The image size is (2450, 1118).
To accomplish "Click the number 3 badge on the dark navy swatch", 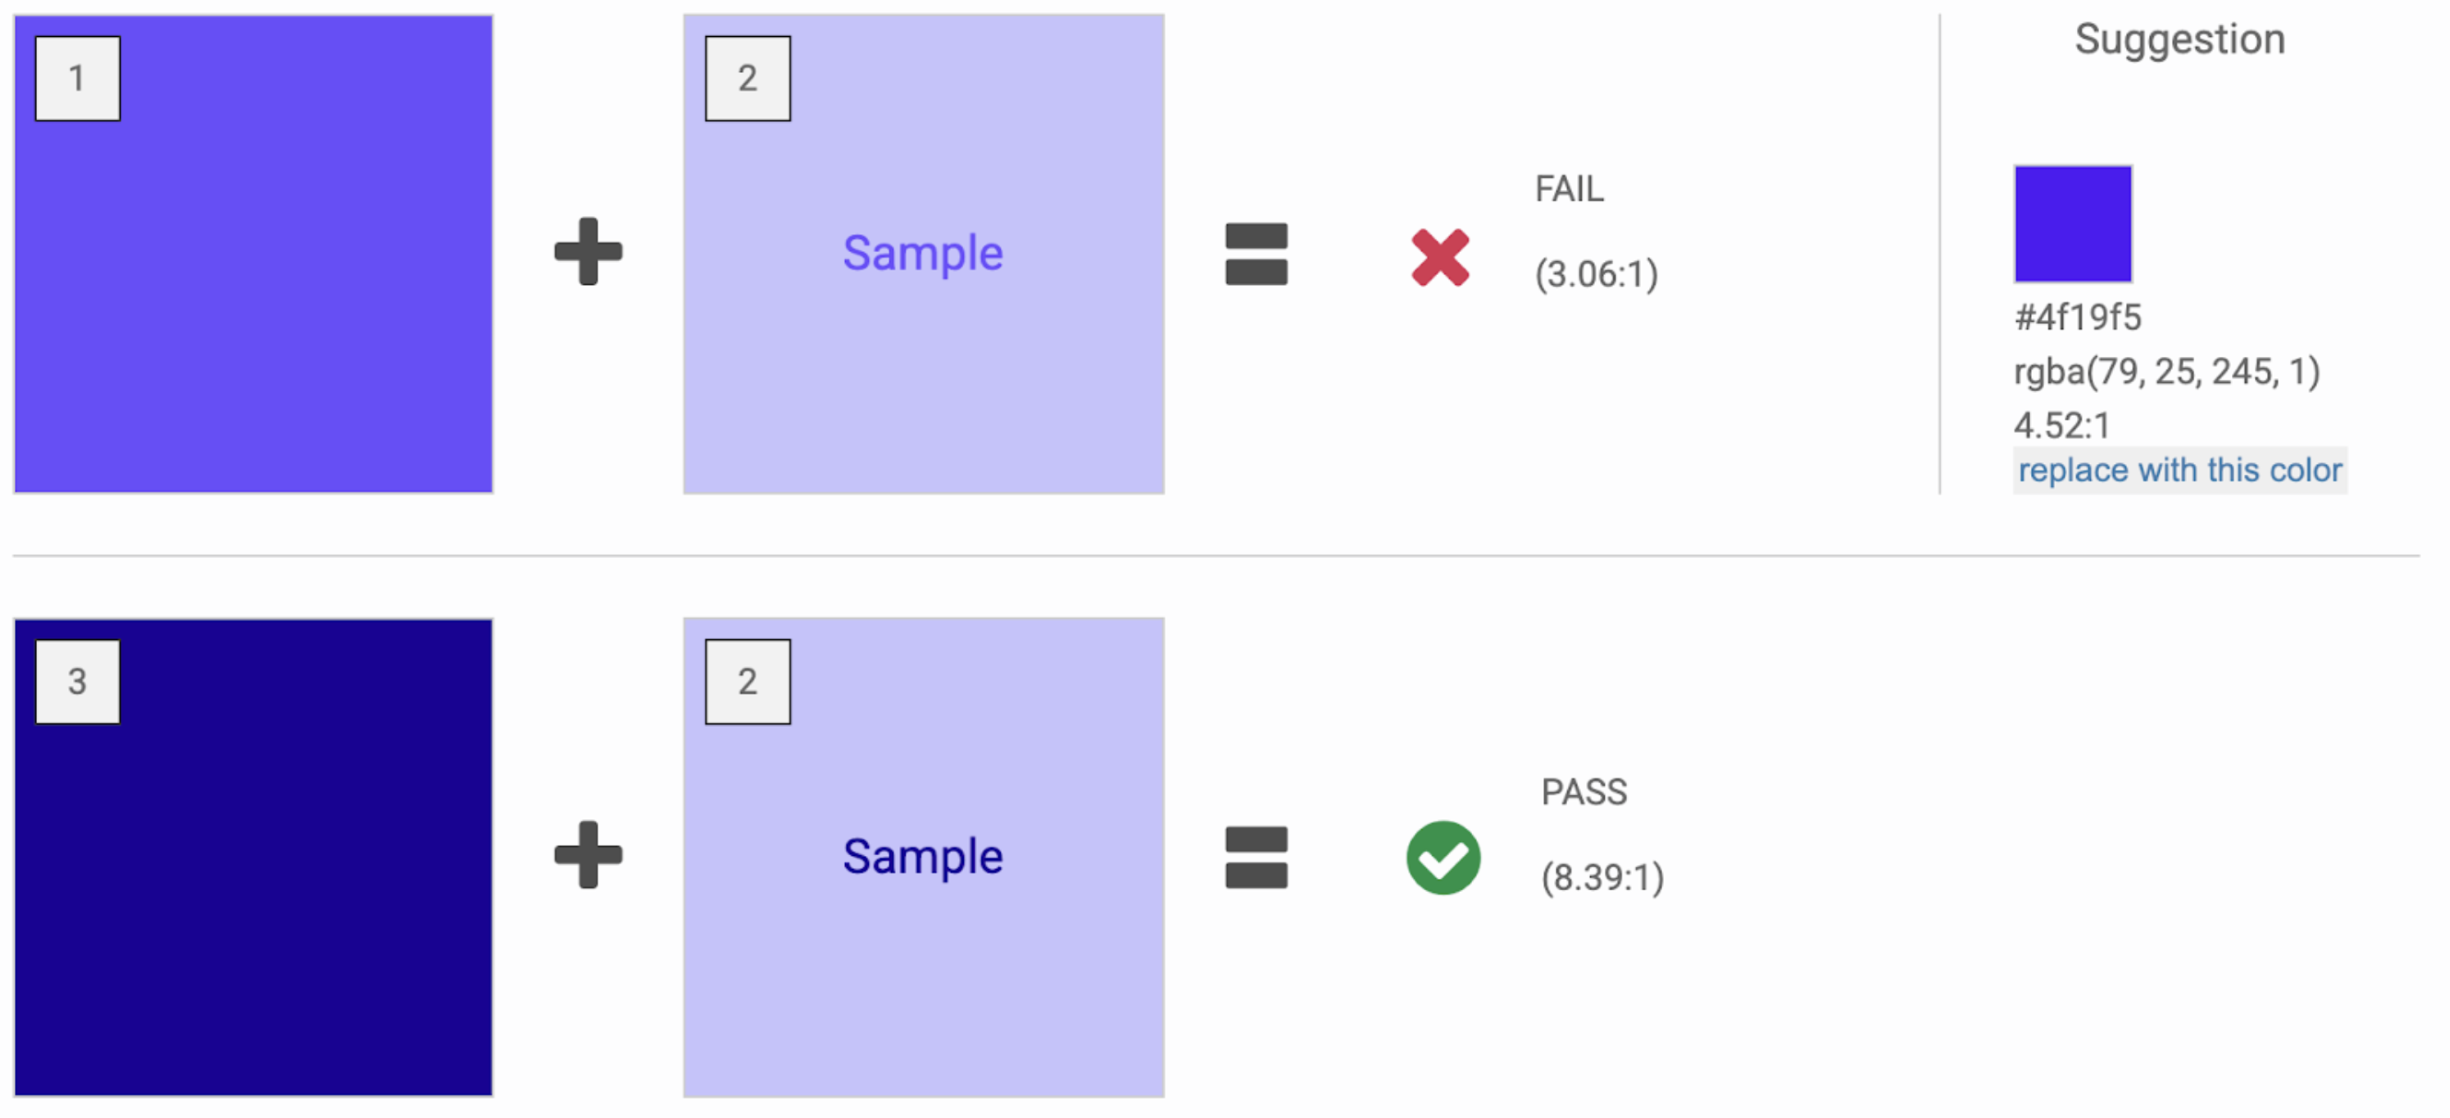I will pos(77,682).
